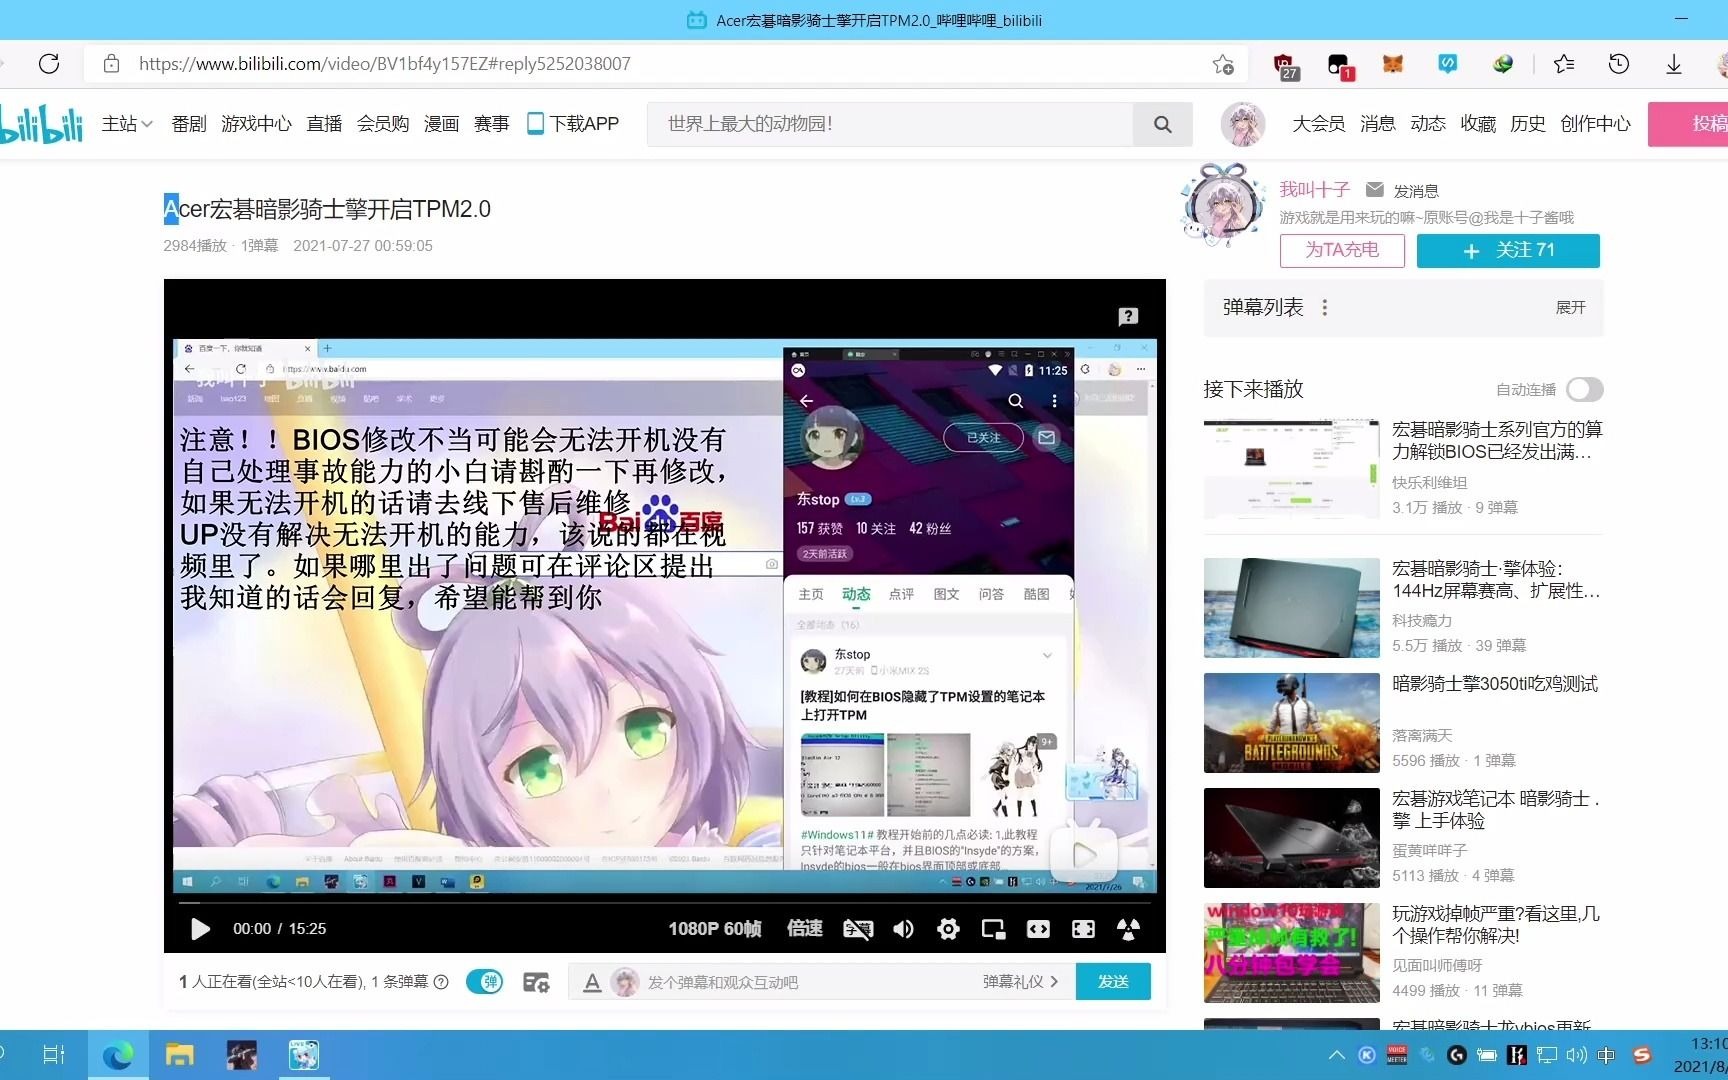Focus the bilibili search field
This screenshot has height=1080, width=1728.
click(890, 124)
